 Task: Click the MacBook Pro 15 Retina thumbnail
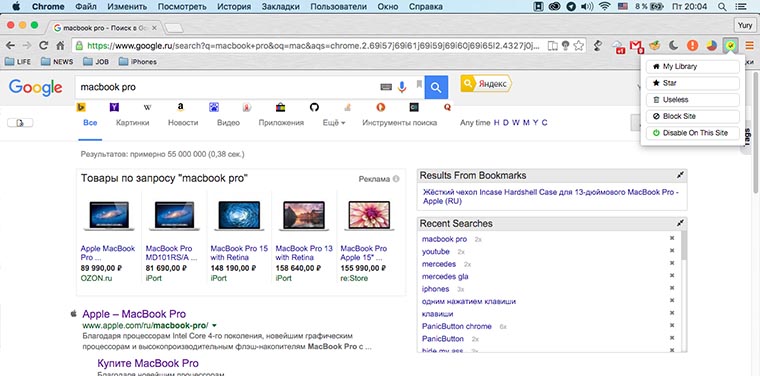click(x=239, y=216)
